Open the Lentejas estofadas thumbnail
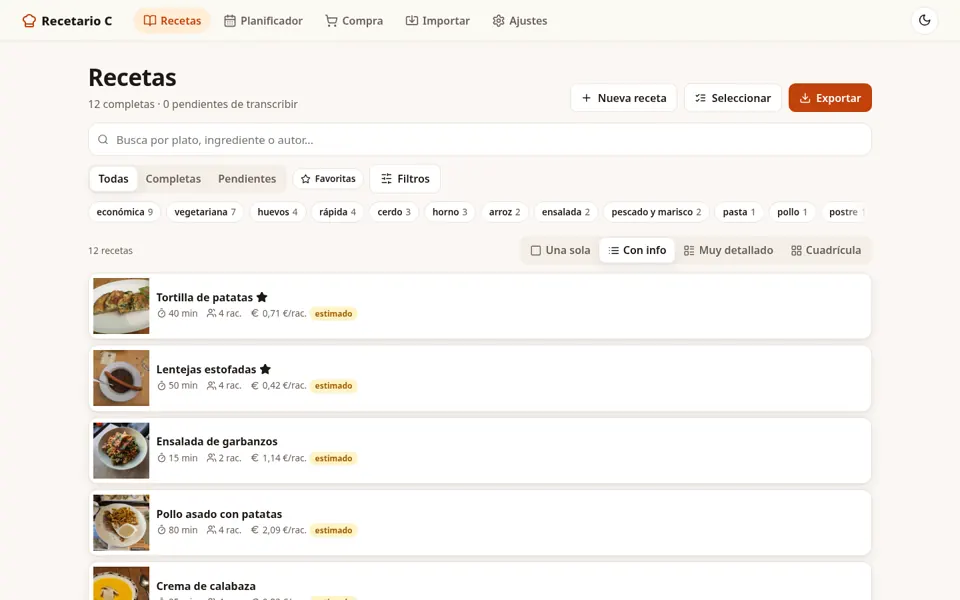The height and width of the screenshot is (600, 960). 121,378
